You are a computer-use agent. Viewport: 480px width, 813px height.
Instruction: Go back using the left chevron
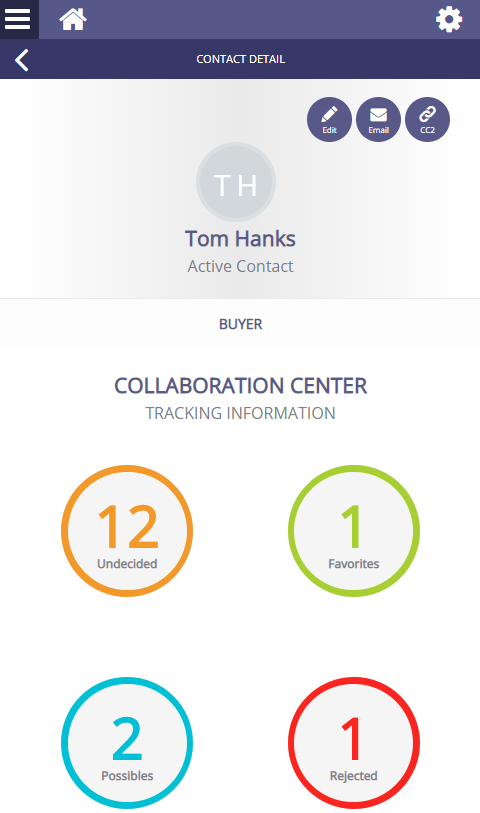[x=22, y=60]
